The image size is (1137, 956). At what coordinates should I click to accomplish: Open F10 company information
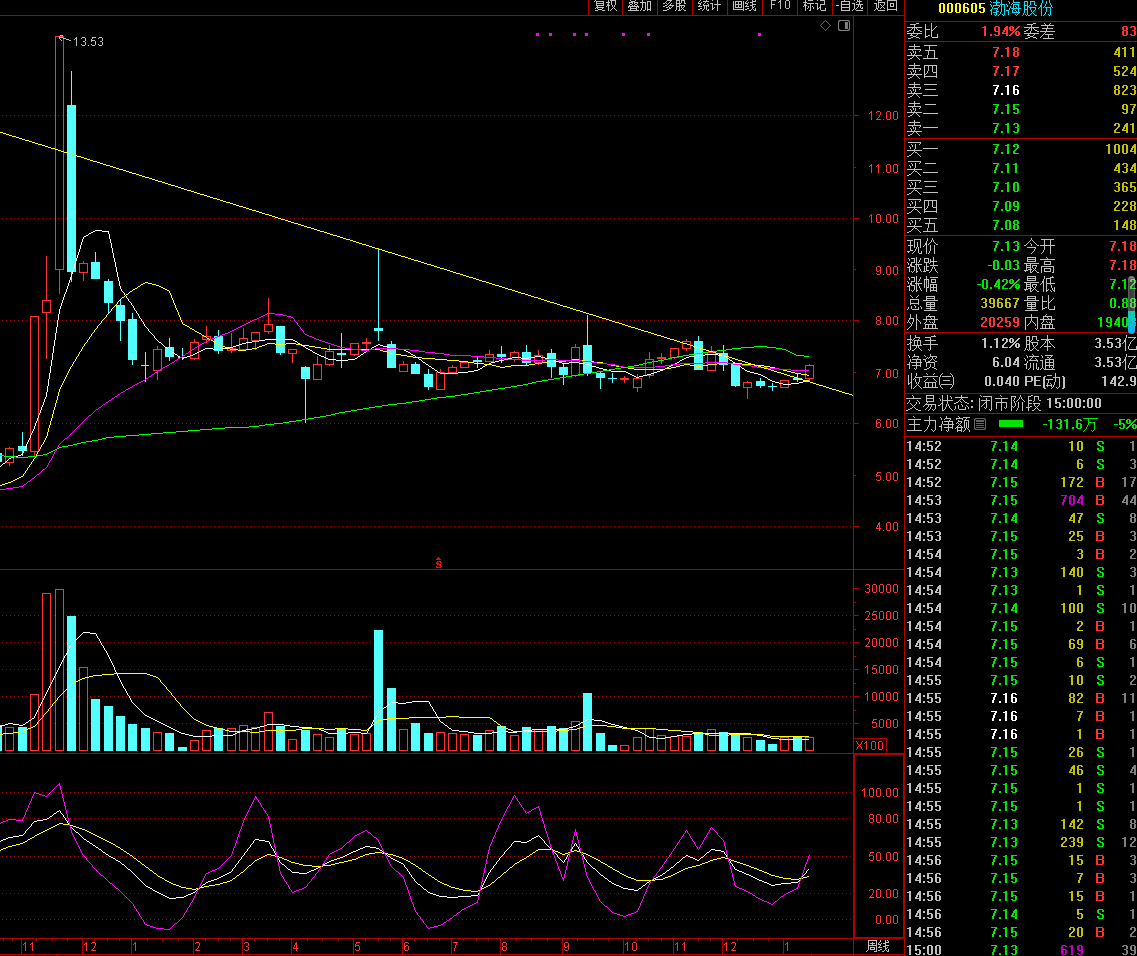pyautogui.click(x=780, y=6)
